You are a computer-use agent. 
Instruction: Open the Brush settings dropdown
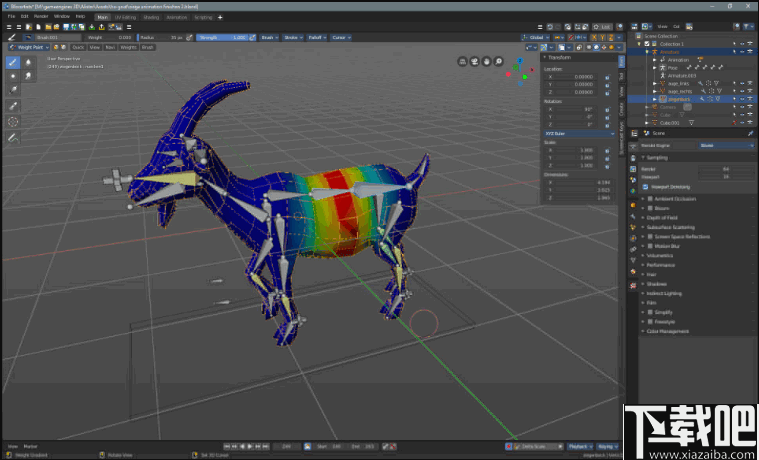click(x=269, y=37)
